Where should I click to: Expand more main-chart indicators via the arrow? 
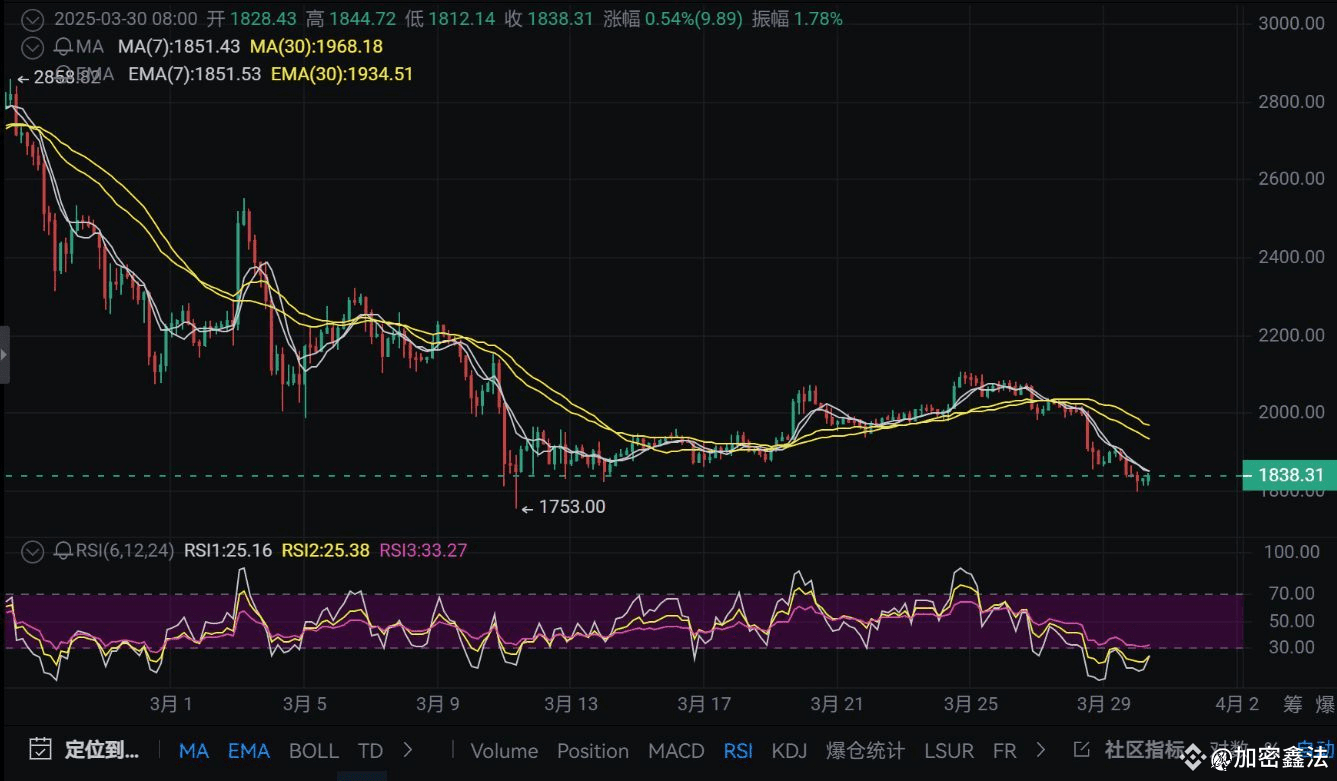click(x=408, y=750)
